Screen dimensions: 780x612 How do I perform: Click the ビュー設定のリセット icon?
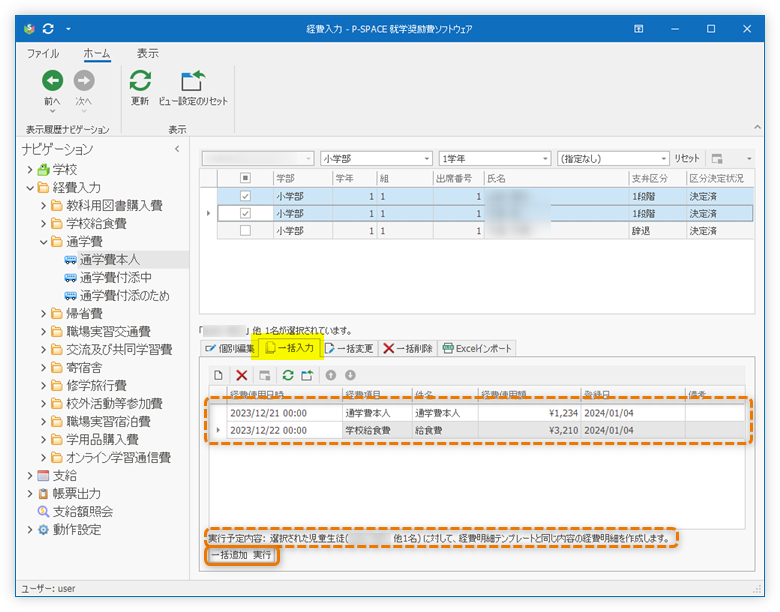pos(193,81)
